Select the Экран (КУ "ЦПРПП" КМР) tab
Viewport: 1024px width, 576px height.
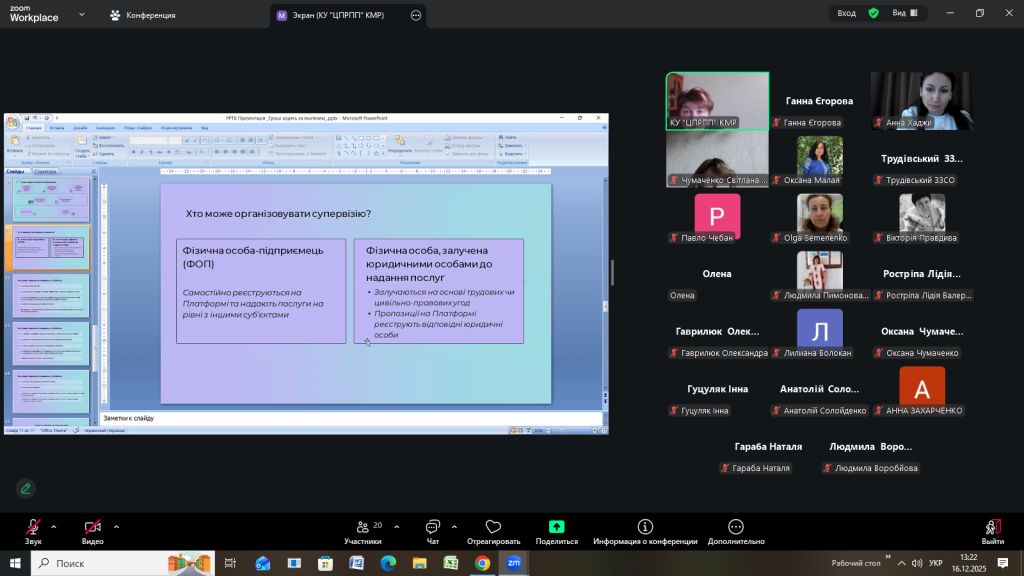pos(340,15)
